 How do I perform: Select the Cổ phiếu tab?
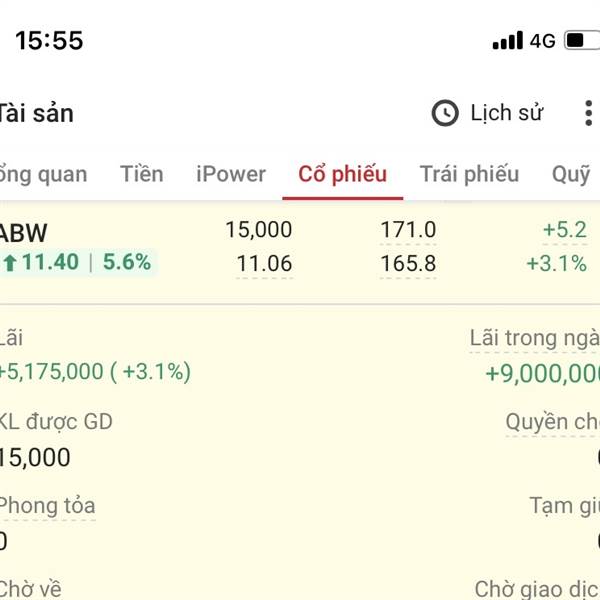point(342,174)
